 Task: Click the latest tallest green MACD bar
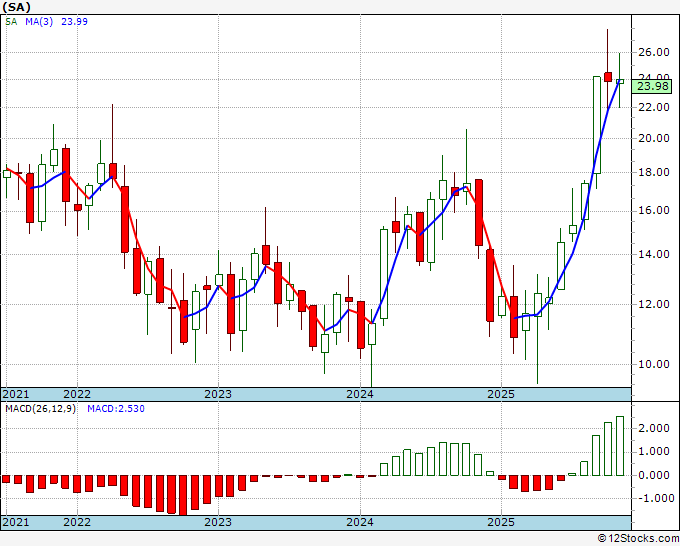(620, 446)
